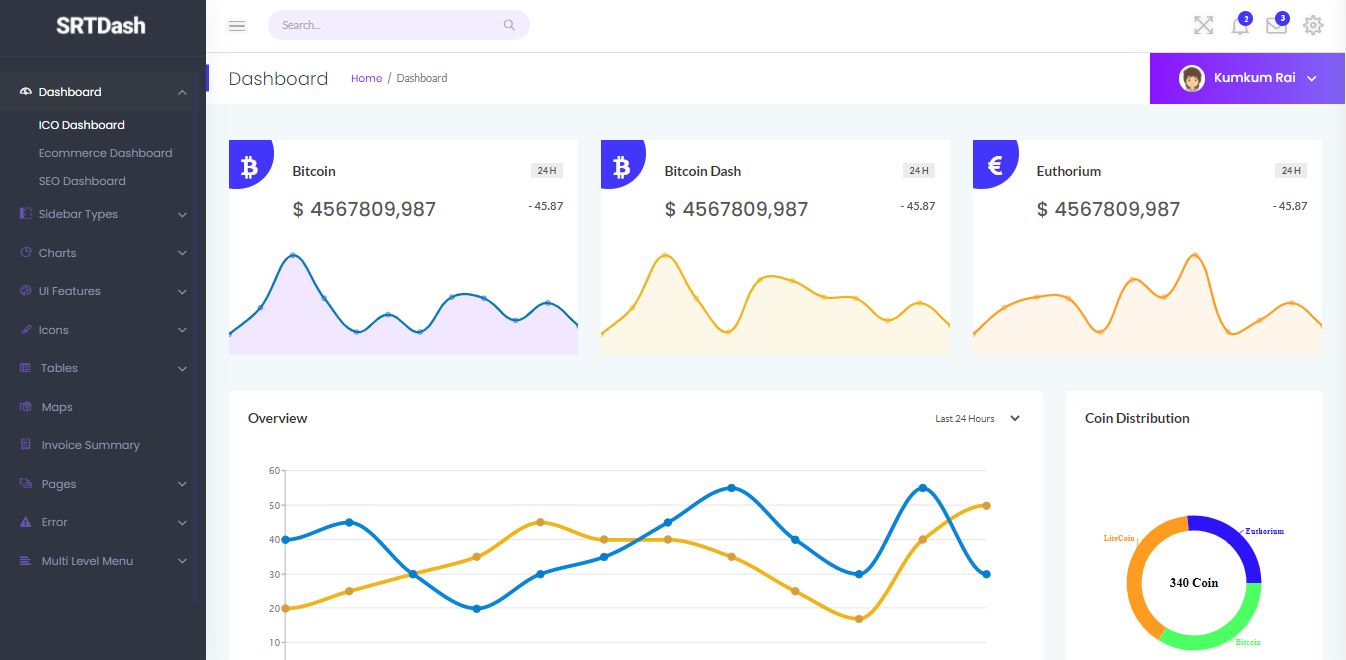Click the 'Dashboard' breadcrumb text
This screenshot has height=660, width=1346.
point(421,78)
